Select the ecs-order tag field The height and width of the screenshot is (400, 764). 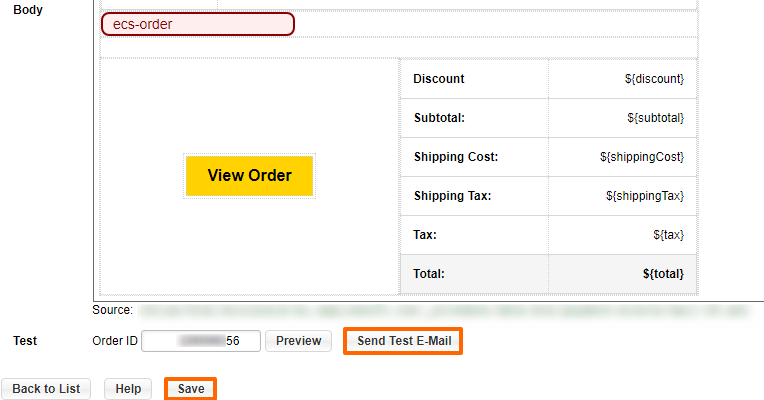pyautogui.click(x=198, y=24)
